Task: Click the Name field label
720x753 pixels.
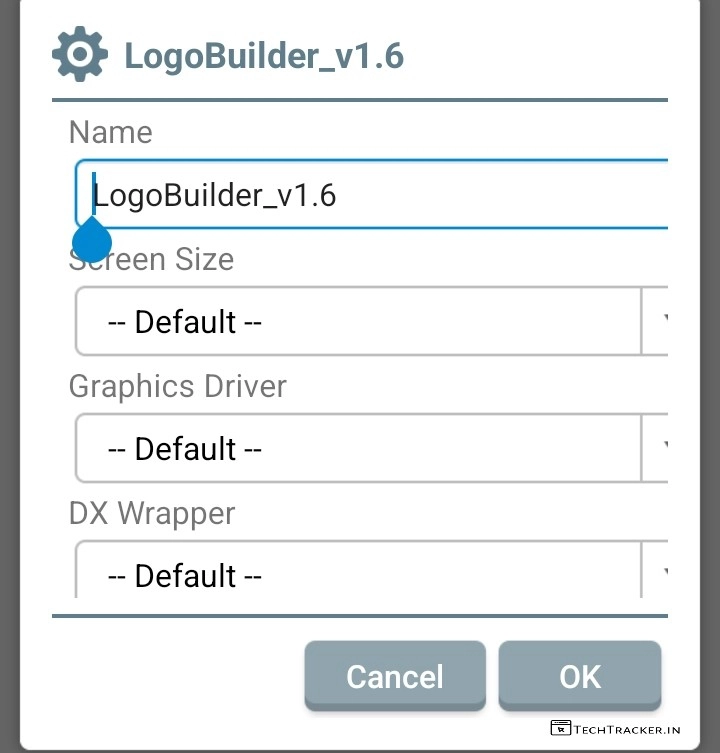Action: [x=111, y=133]
